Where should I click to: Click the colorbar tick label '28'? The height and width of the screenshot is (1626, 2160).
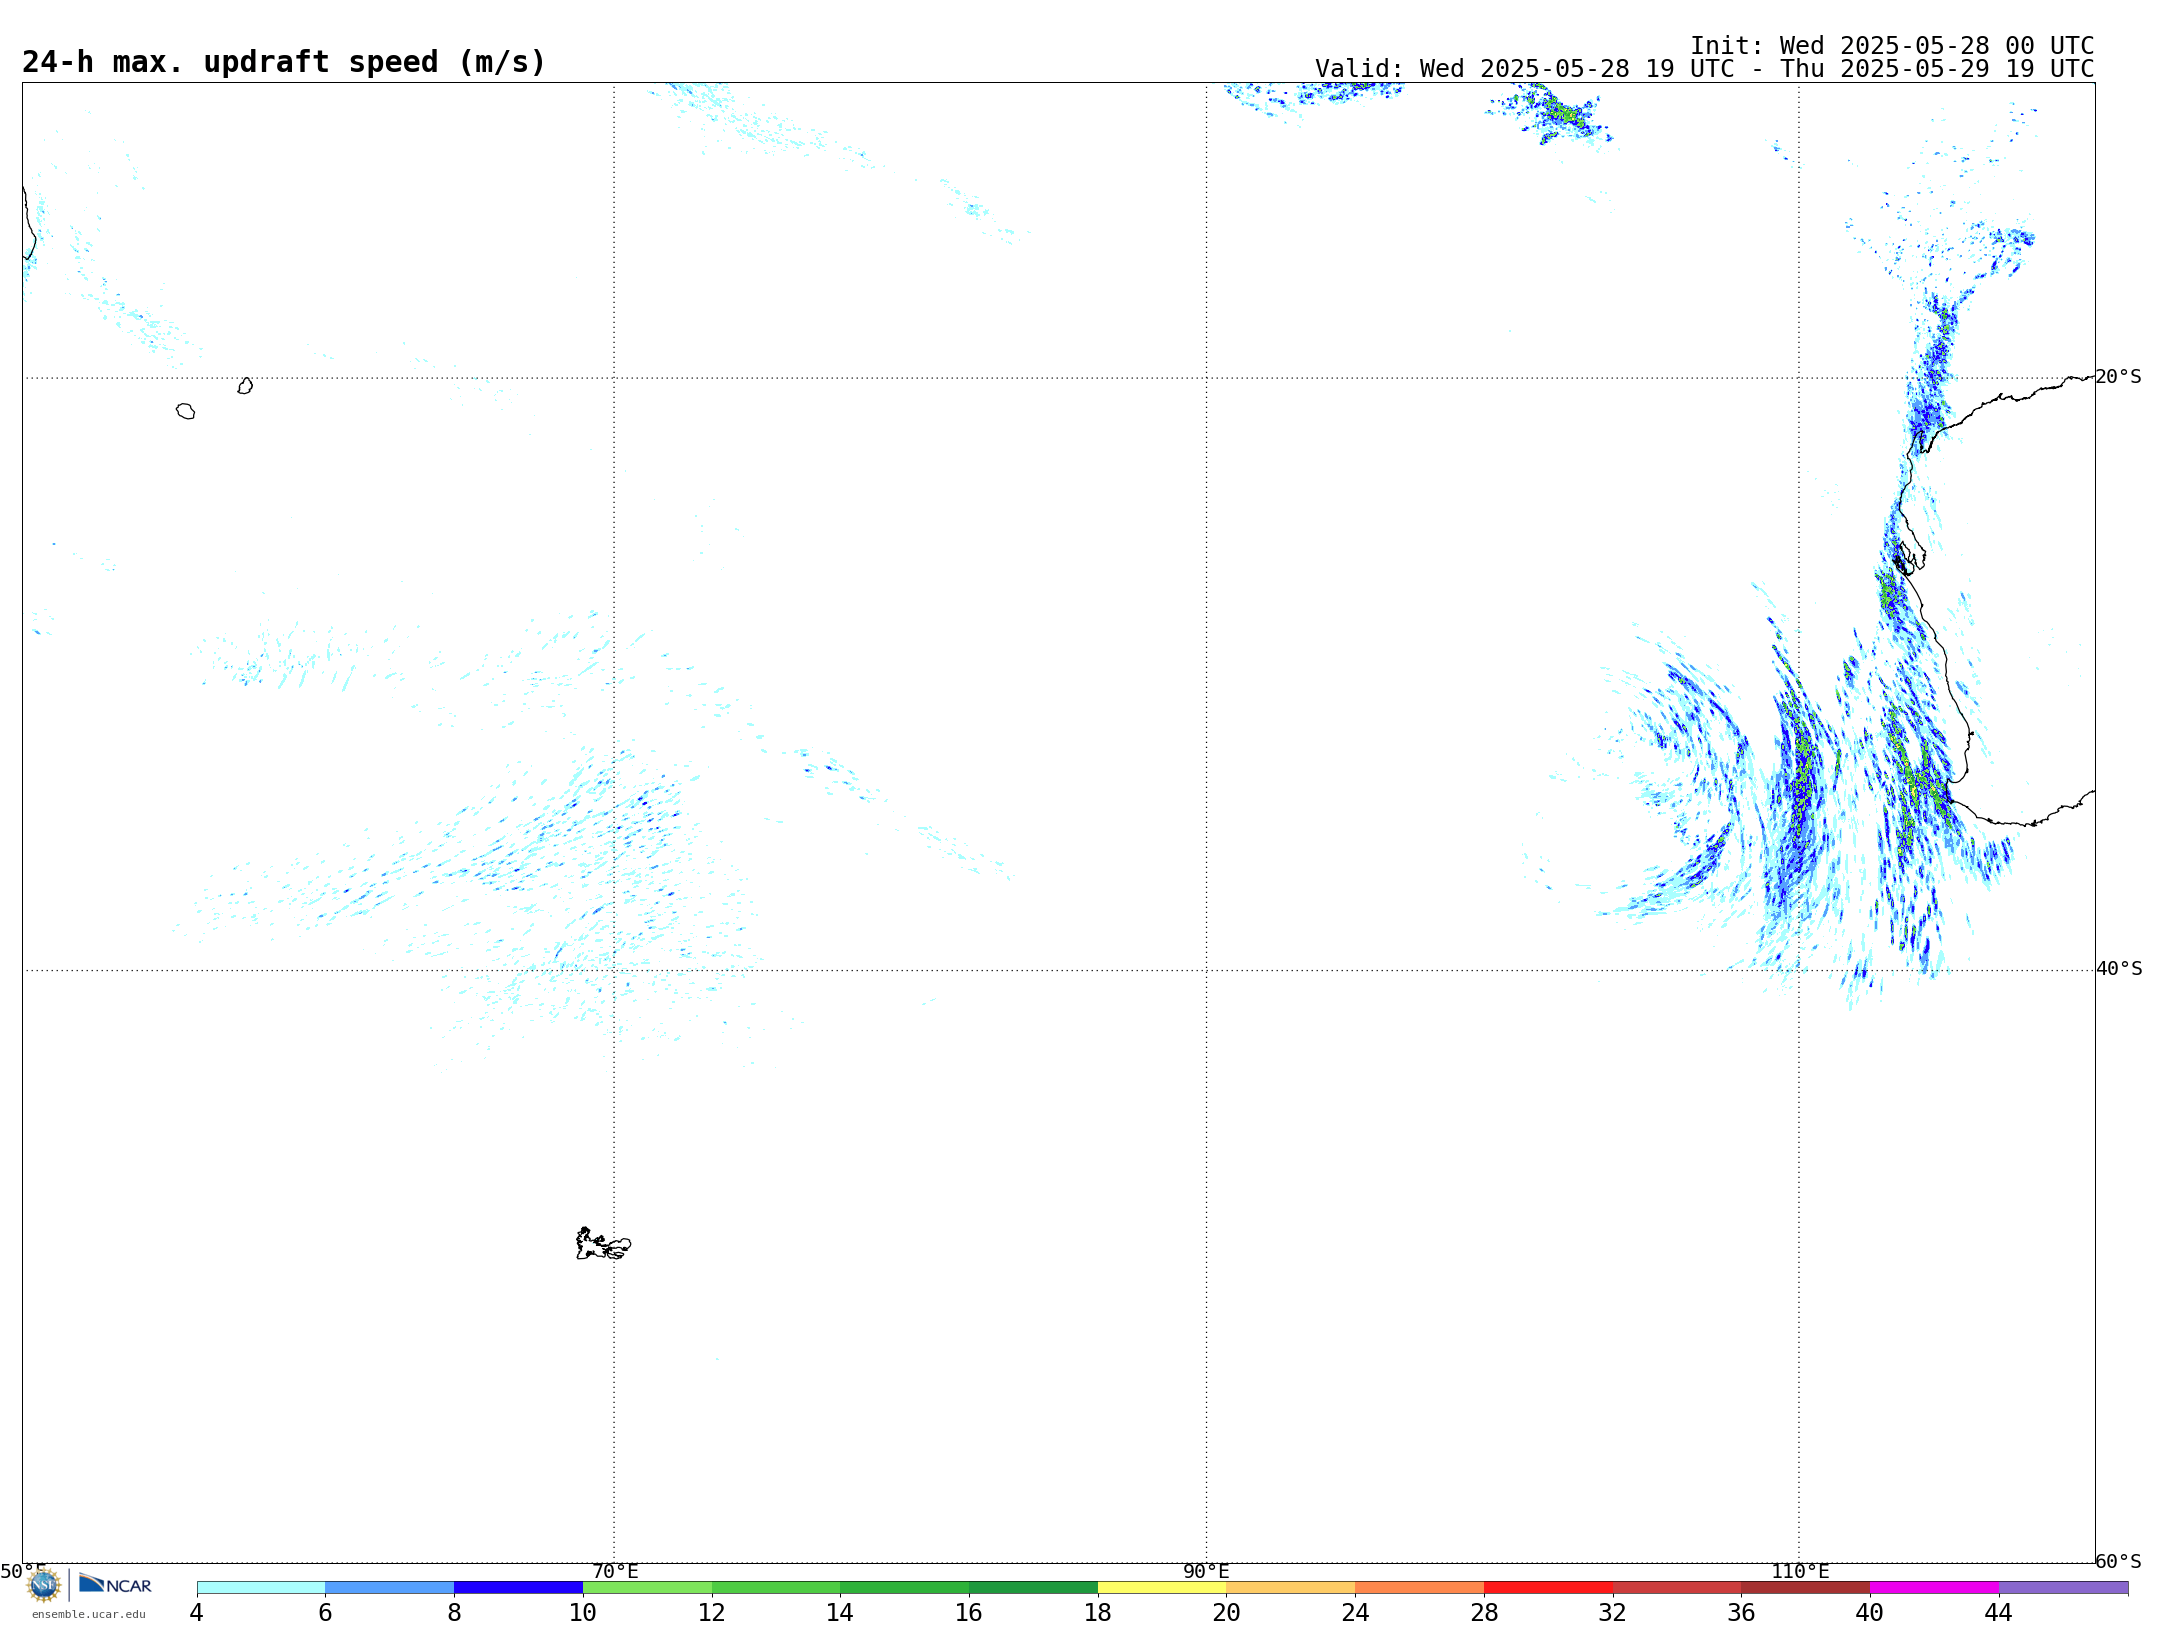coord(1484,1613)
